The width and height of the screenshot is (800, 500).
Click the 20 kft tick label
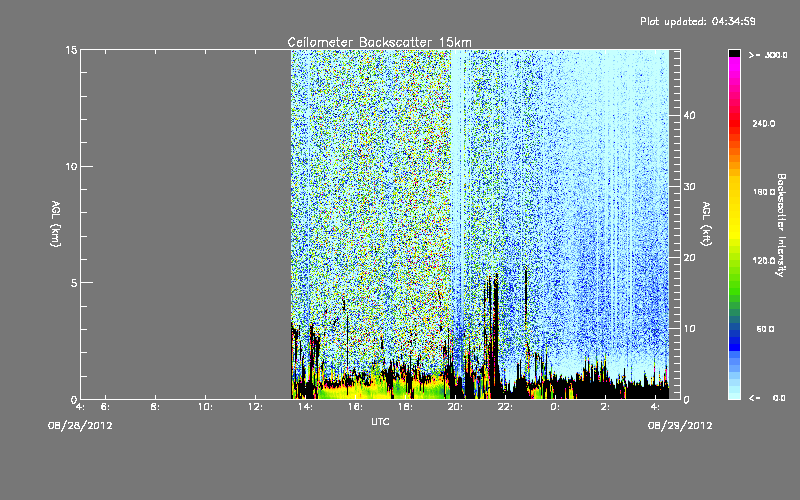pyautogui.click(x=689, y=258)
